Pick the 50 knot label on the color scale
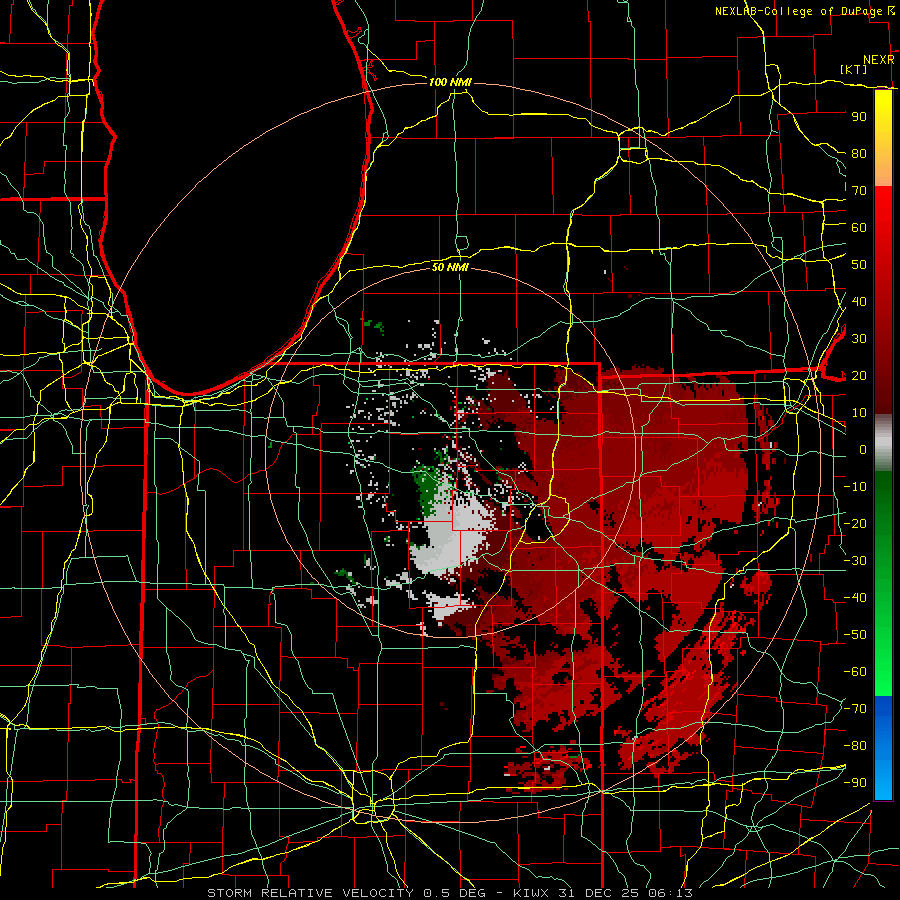 (859, 265)
